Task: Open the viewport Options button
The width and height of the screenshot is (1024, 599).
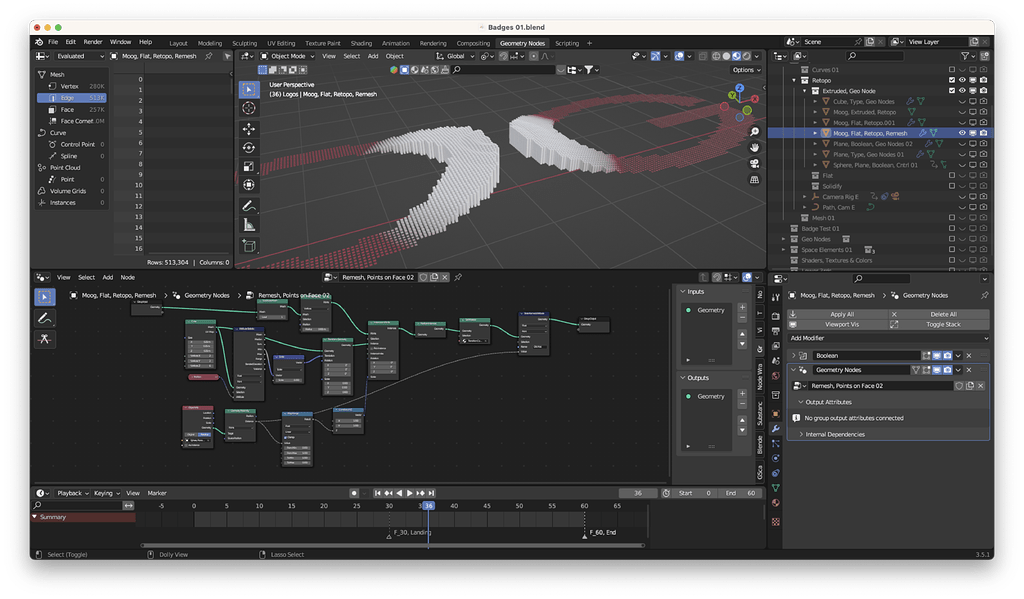Action: click(x=746, y=70)
